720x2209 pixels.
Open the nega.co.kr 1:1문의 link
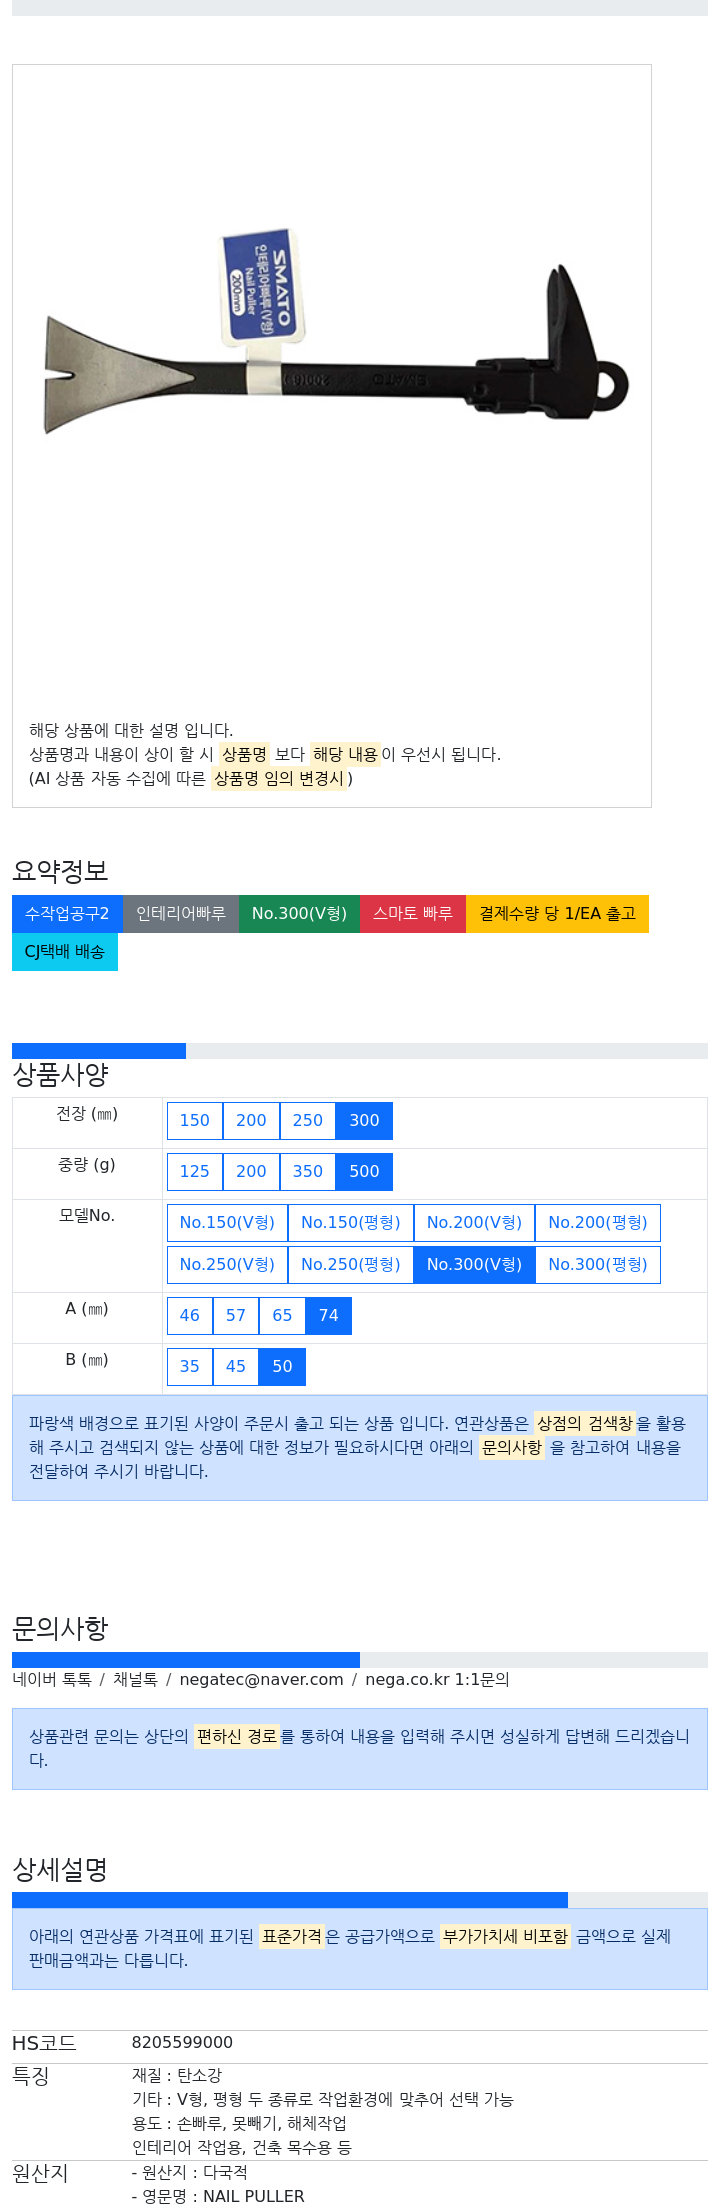coord(437,1679)
